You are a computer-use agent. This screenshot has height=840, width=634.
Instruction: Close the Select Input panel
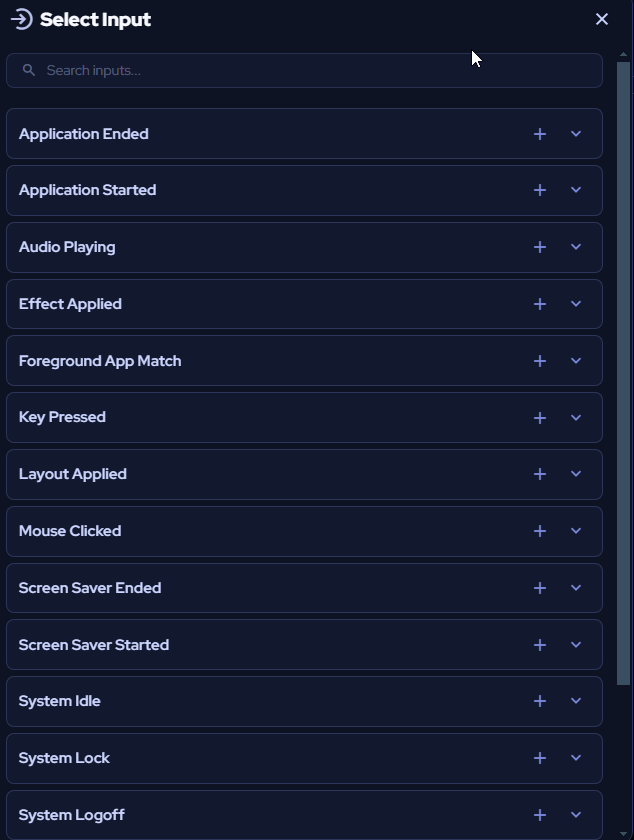coord(602,19)
